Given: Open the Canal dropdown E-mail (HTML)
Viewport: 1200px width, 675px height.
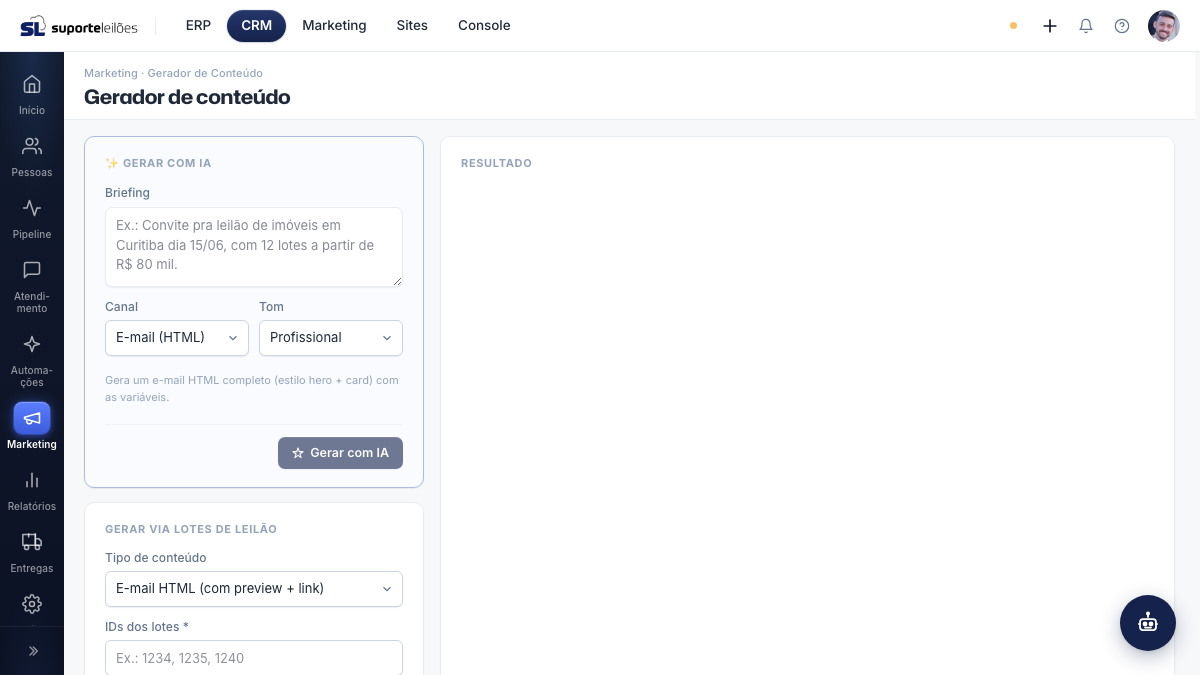Looking at the screenshot, I should tap(177, 338).
